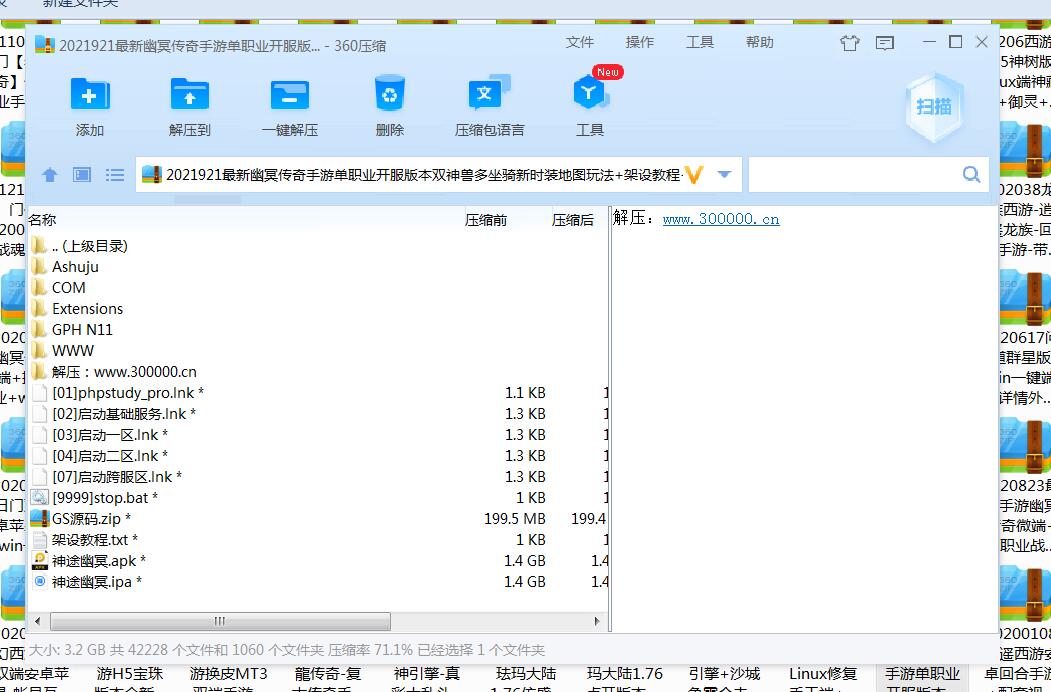This screenshot has width=1051, height=692.
Task: Sort files by the 名称 column header
Action: pyautogui.click(x=43, y=220)
